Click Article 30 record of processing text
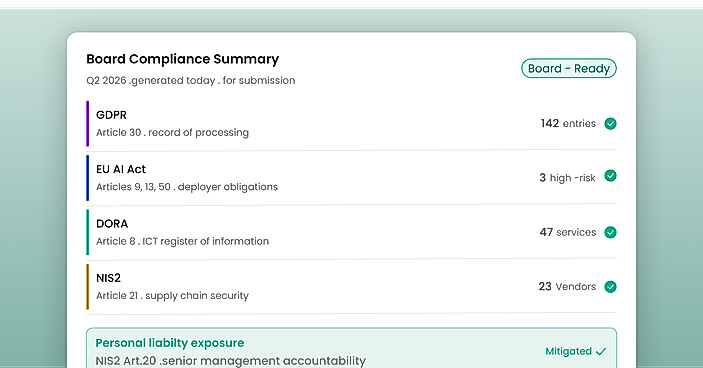The width and height of the screenshot is (703, 368). (x=172, y=133)
